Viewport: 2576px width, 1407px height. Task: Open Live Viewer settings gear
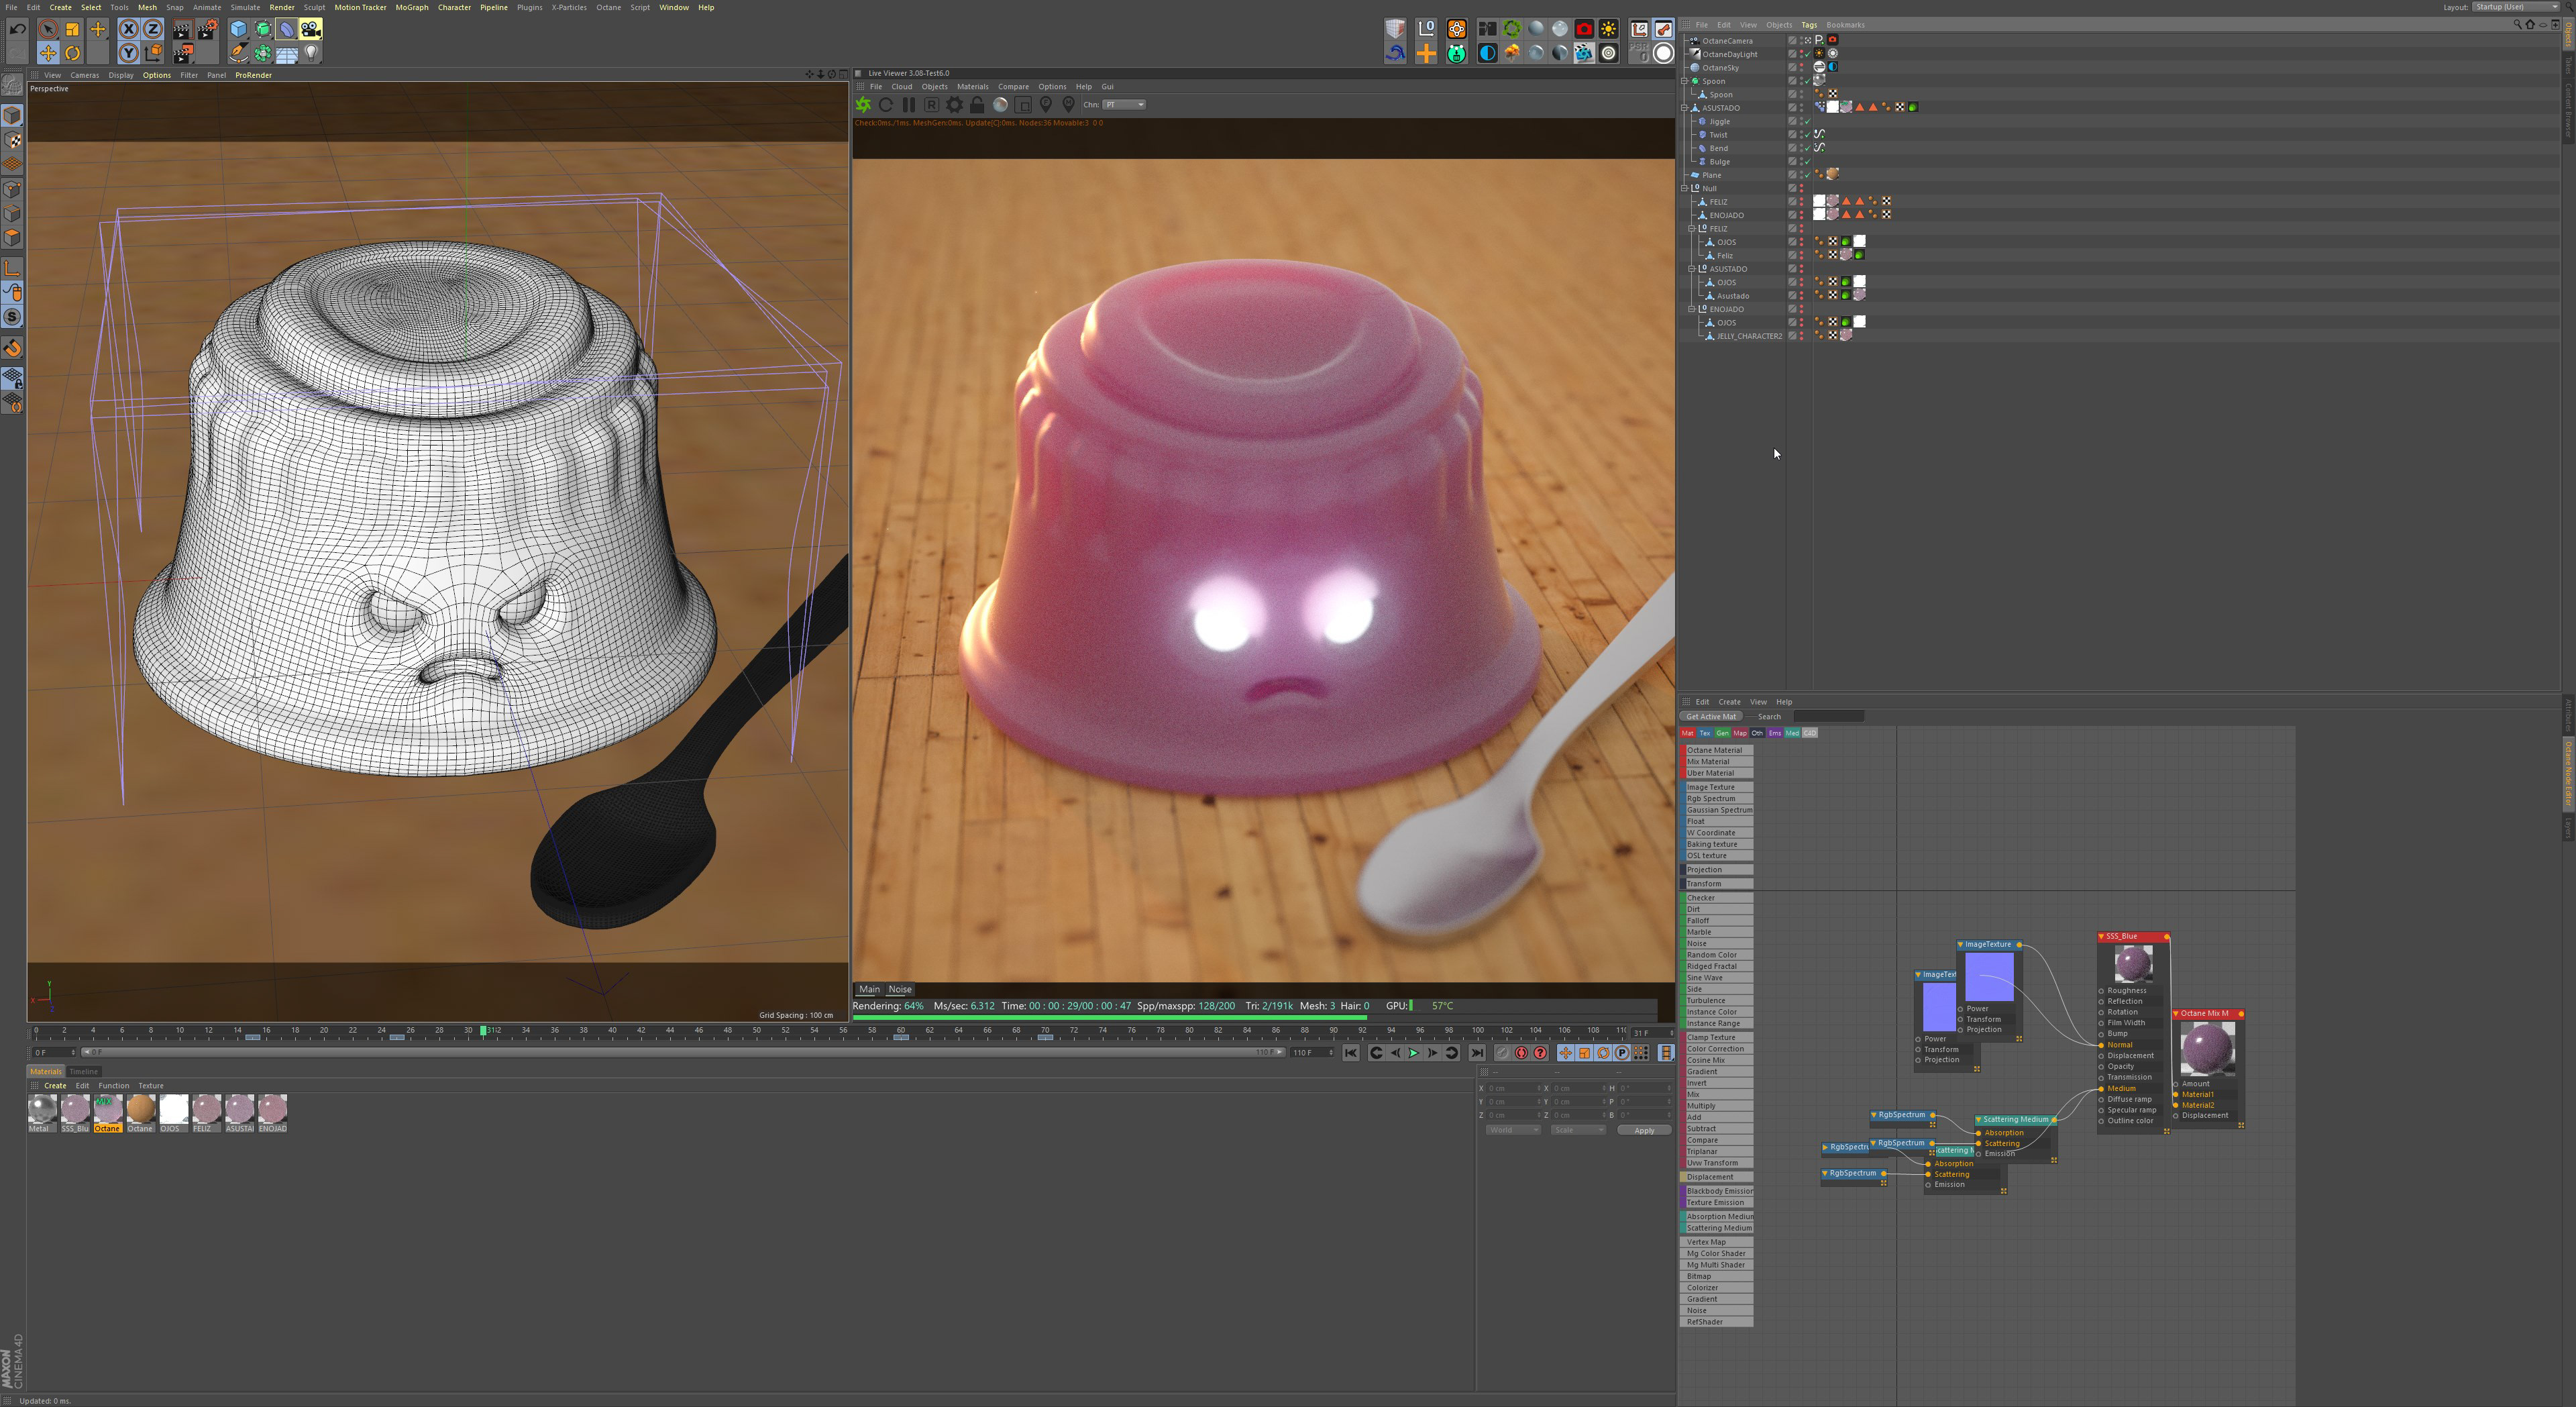954,105
